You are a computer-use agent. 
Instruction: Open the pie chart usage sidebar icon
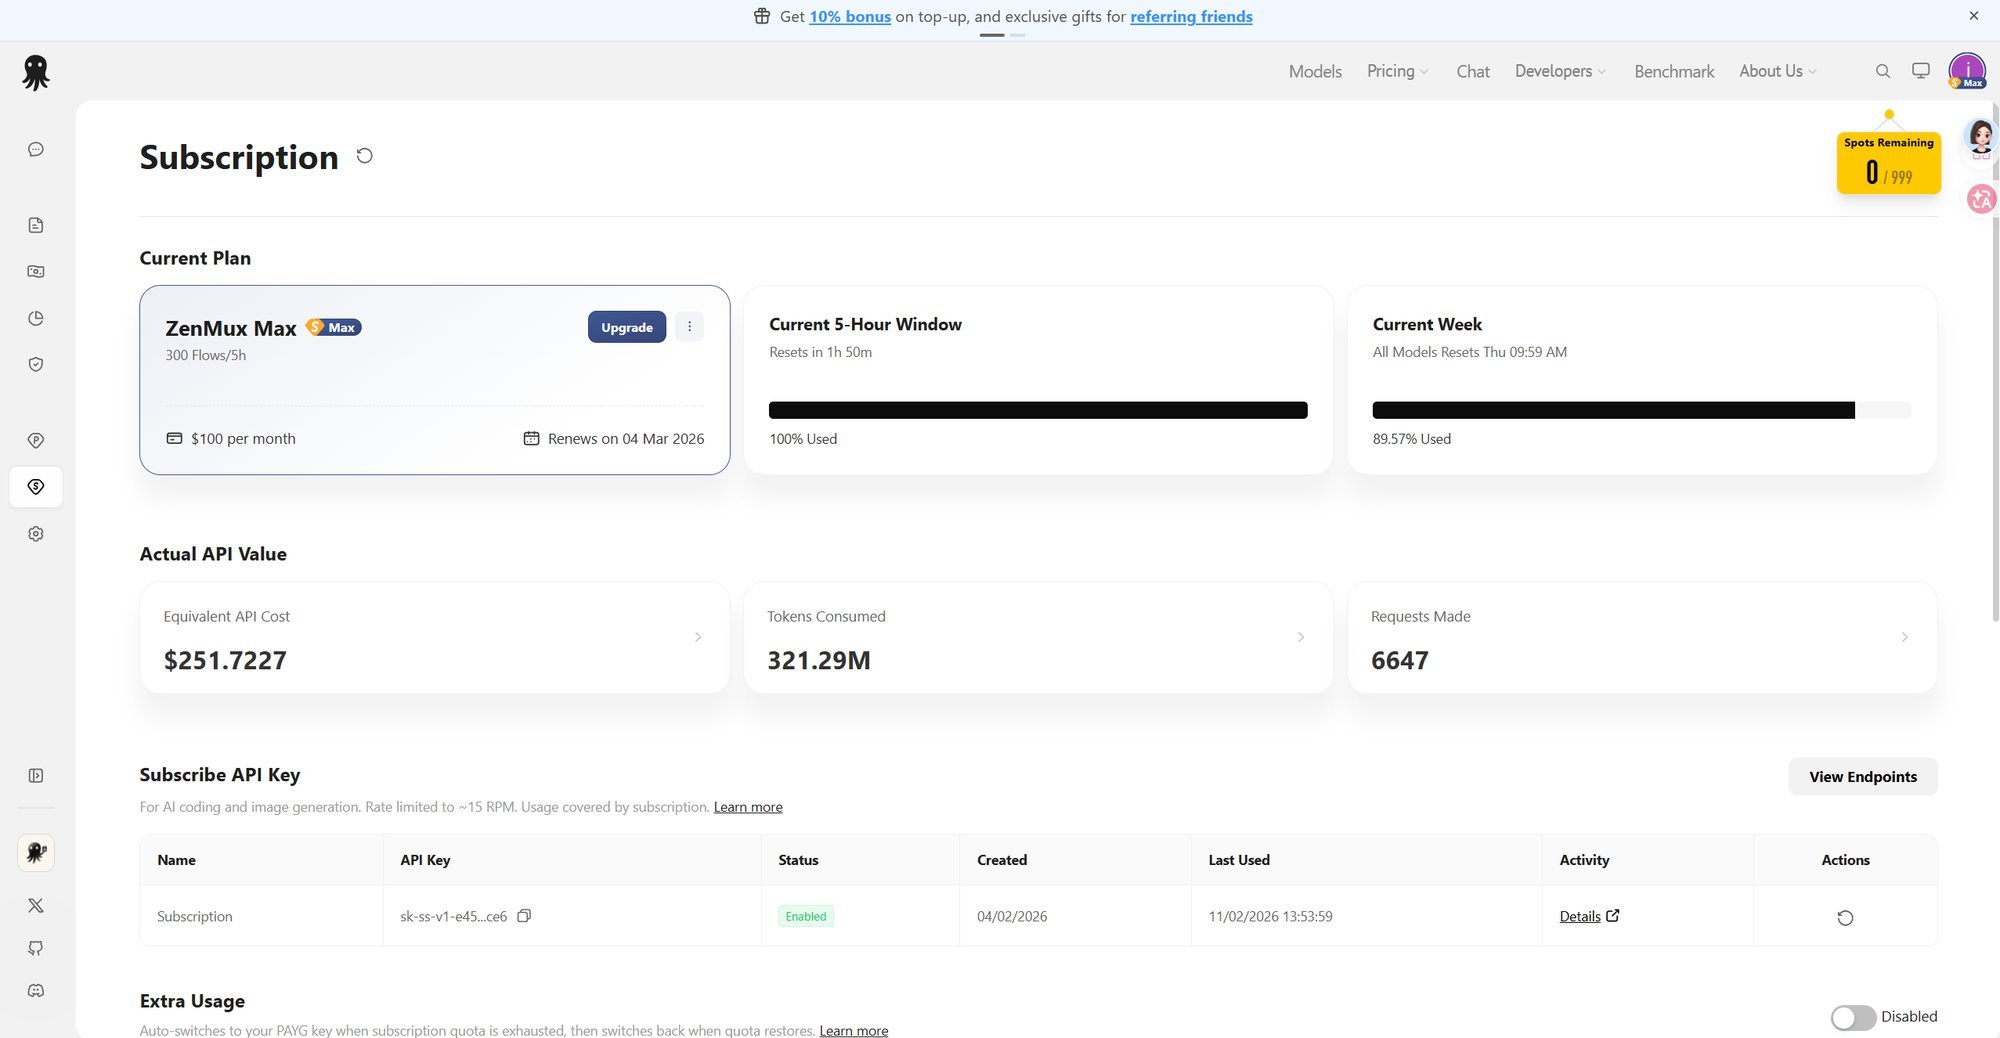coord(36,318)
